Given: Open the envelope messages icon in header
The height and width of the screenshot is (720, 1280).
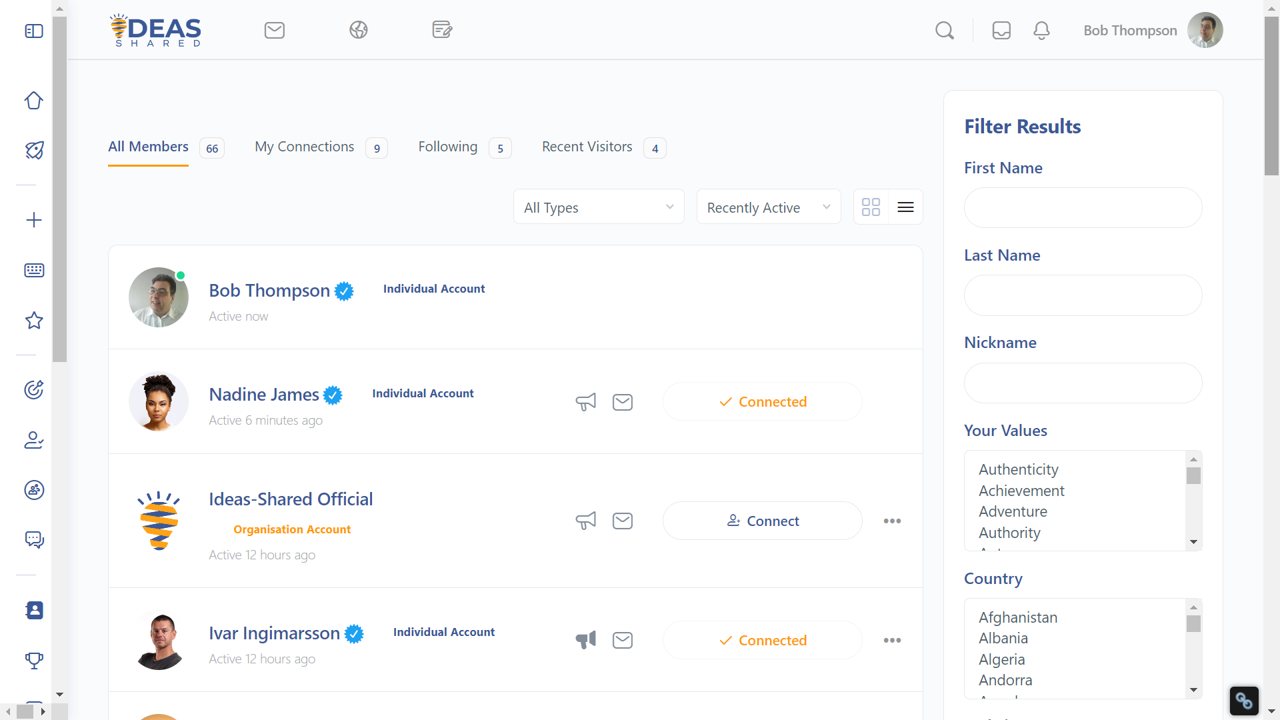Looking at the screenshot, I should (275, 30).
